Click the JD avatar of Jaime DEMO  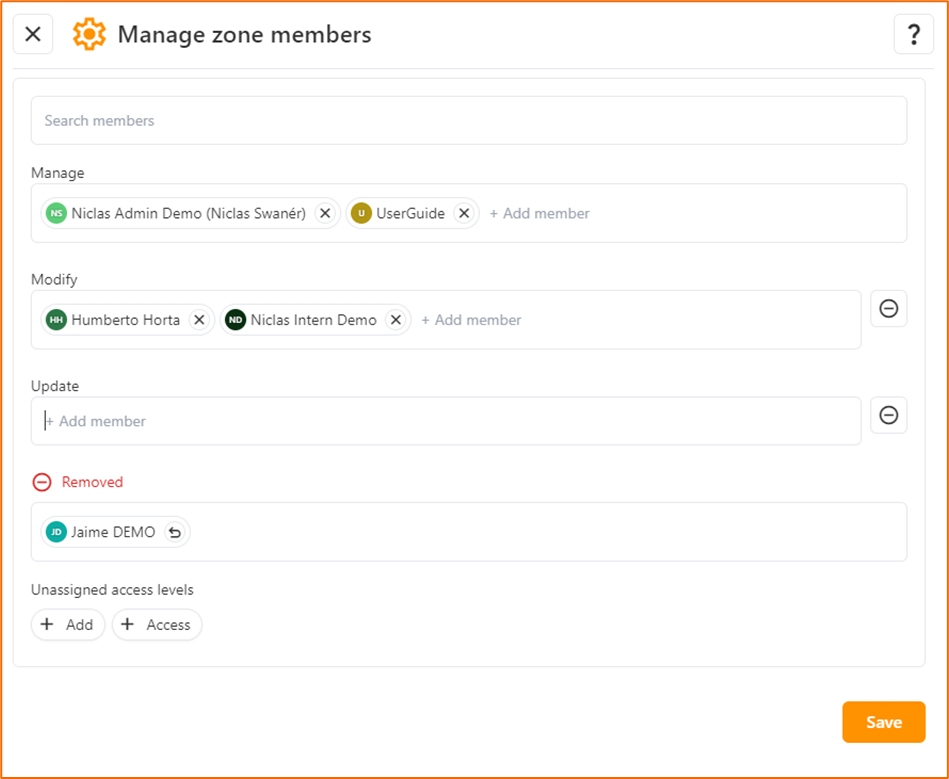[x=56, y=533]
